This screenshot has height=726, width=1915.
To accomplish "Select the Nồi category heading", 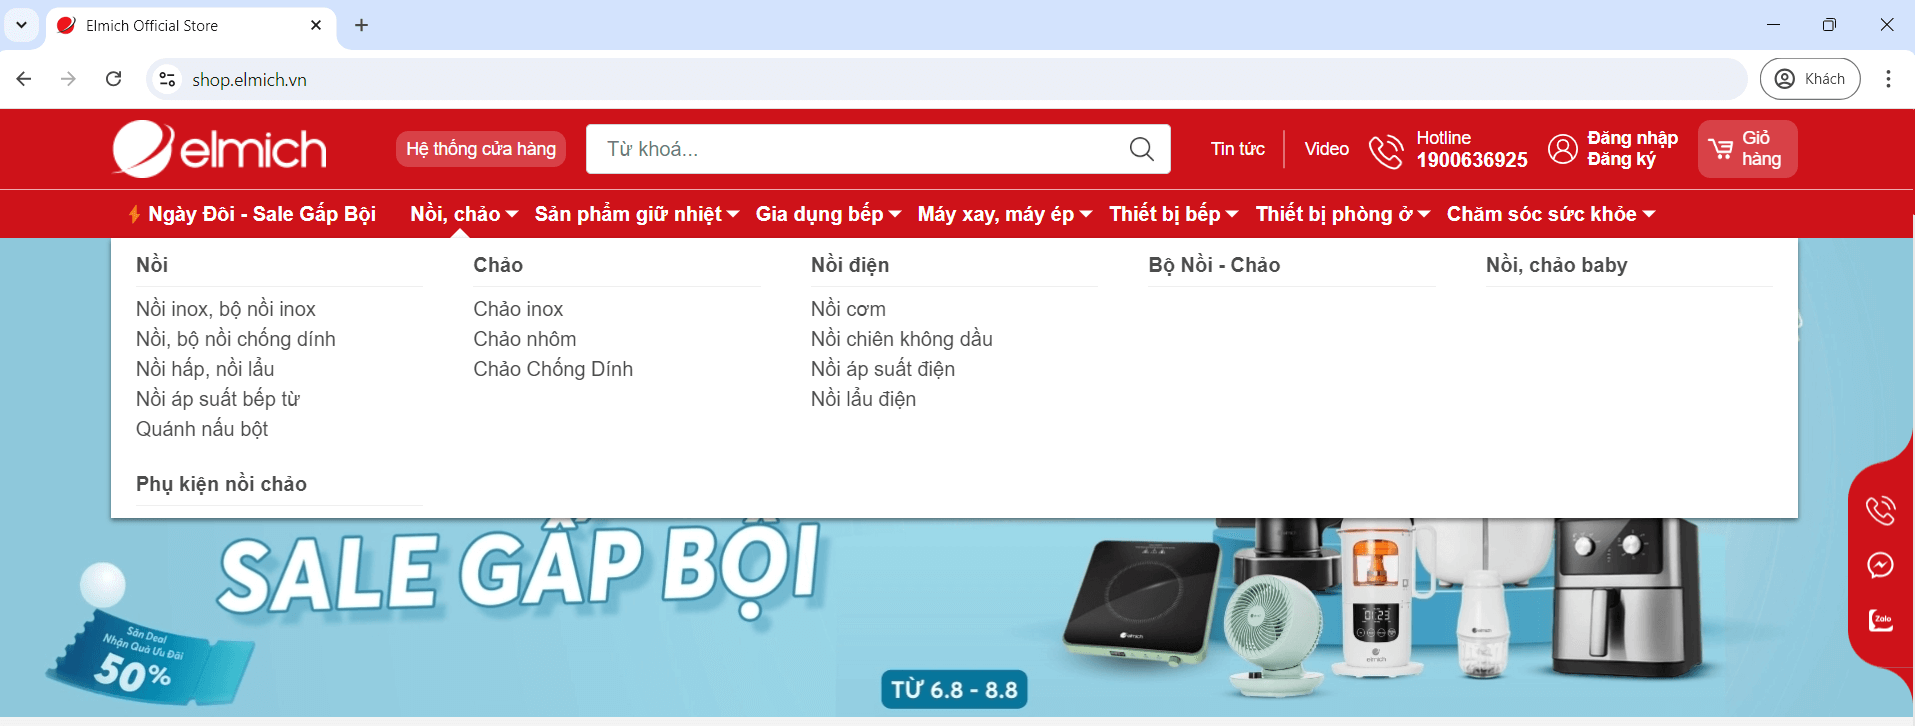I will tap(152, 265).
